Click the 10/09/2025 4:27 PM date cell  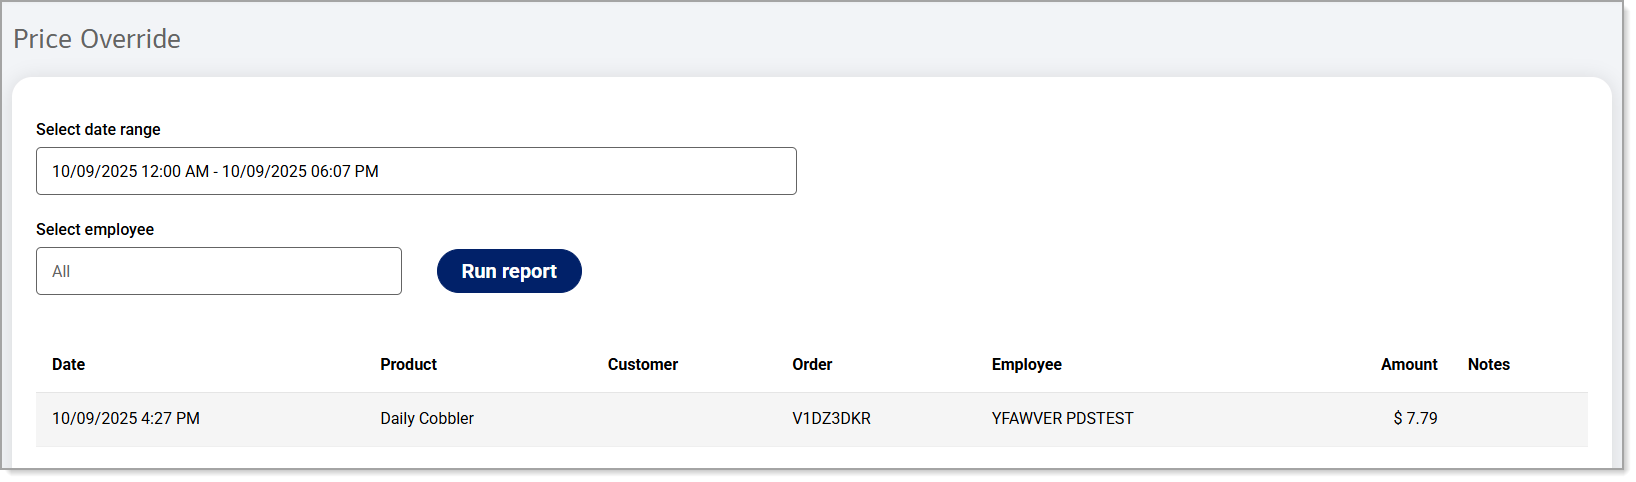(x=126, y=418)
